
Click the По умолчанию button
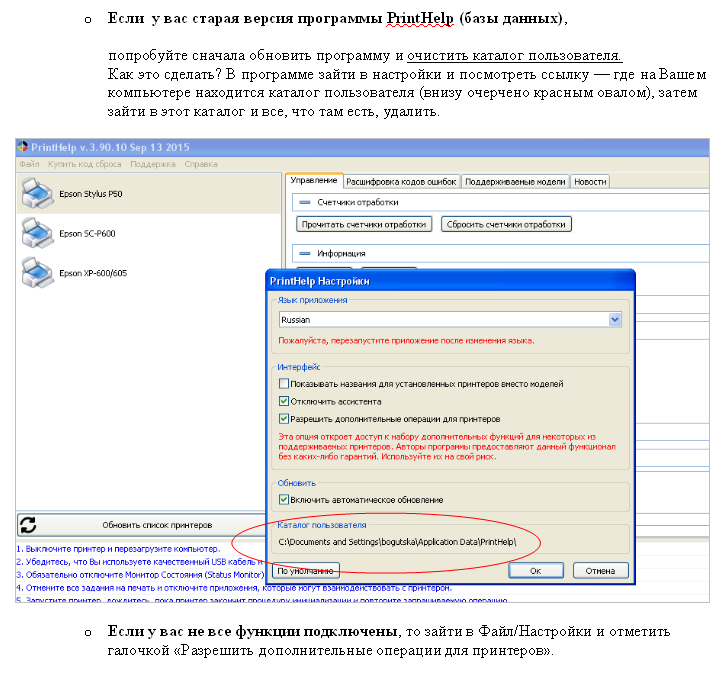[306, 570]
